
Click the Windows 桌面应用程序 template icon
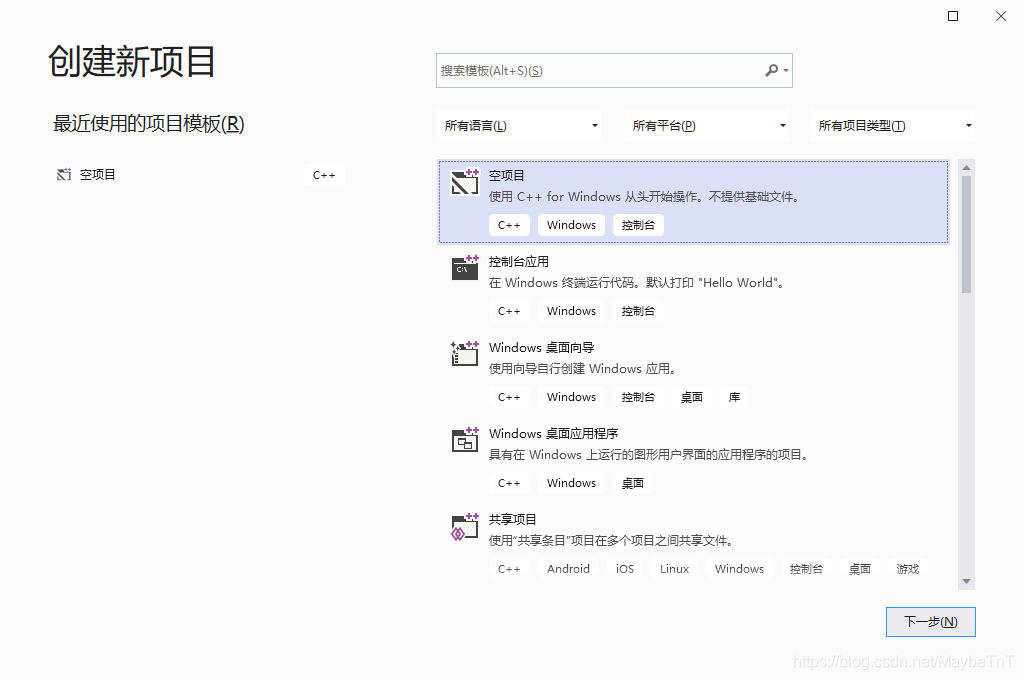click(x=465, y=440)
